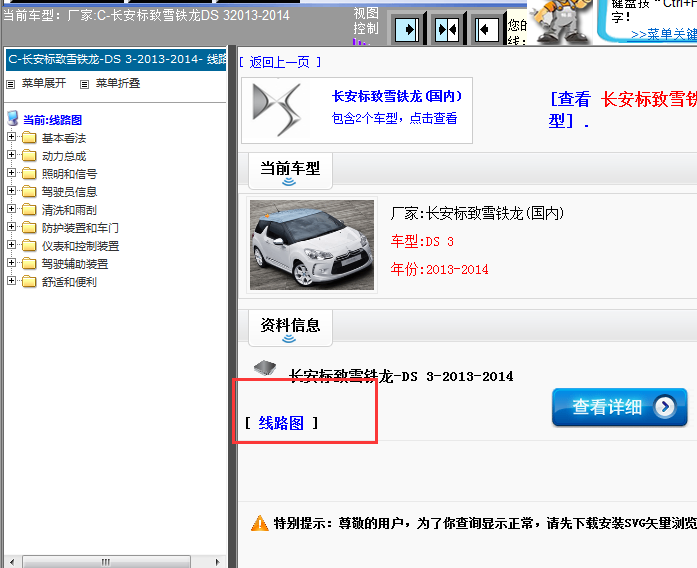Click the DS brand logo image
The height and width of the screenshot is (568, 697).
[x=277, y=110]
